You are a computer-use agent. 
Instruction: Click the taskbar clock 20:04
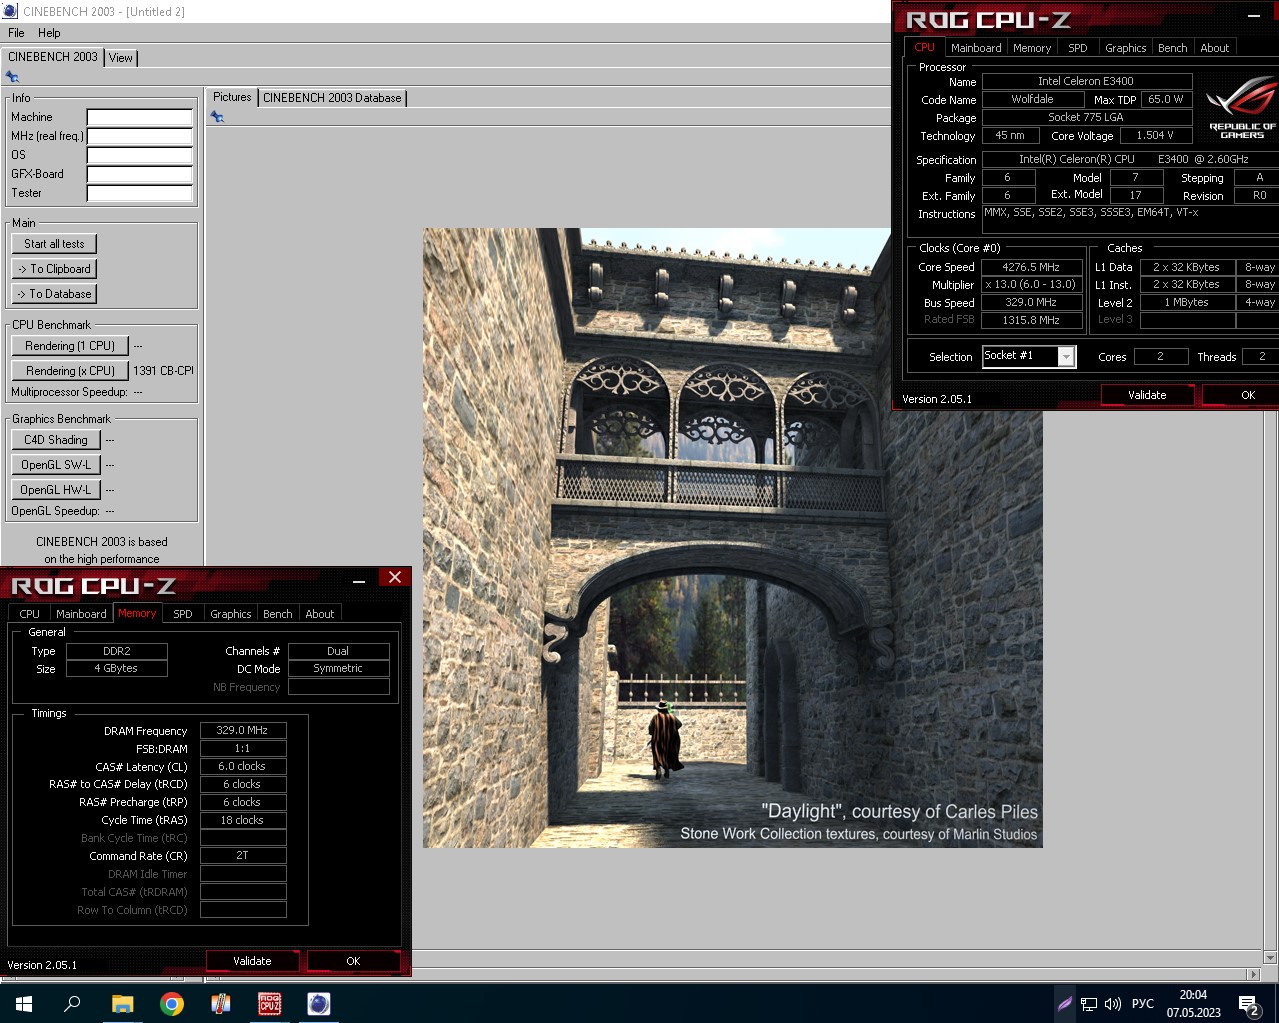(1193, 995)
